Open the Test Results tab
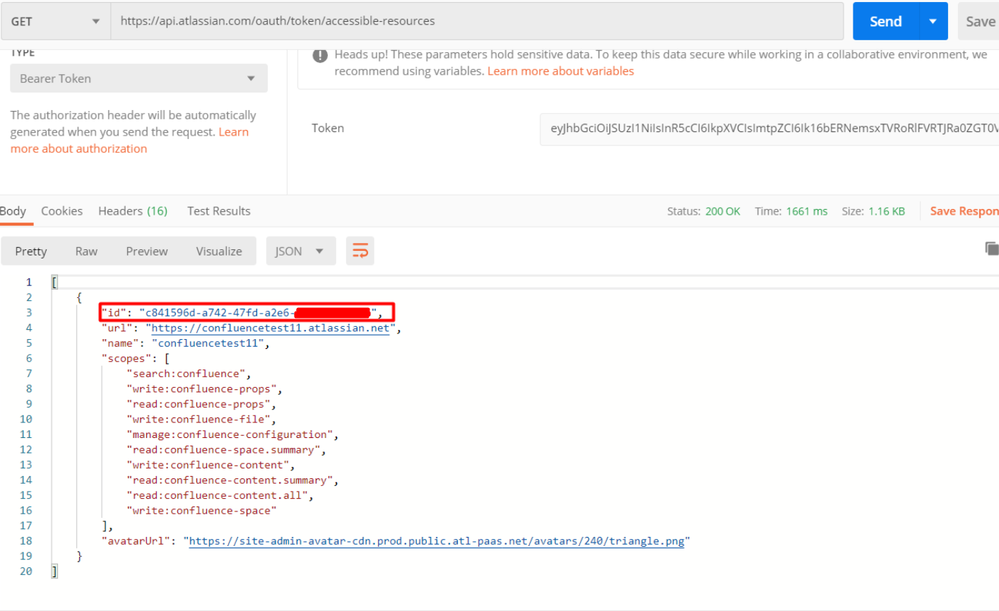Viewport: 999px width, 611px height. click(219, 211)
